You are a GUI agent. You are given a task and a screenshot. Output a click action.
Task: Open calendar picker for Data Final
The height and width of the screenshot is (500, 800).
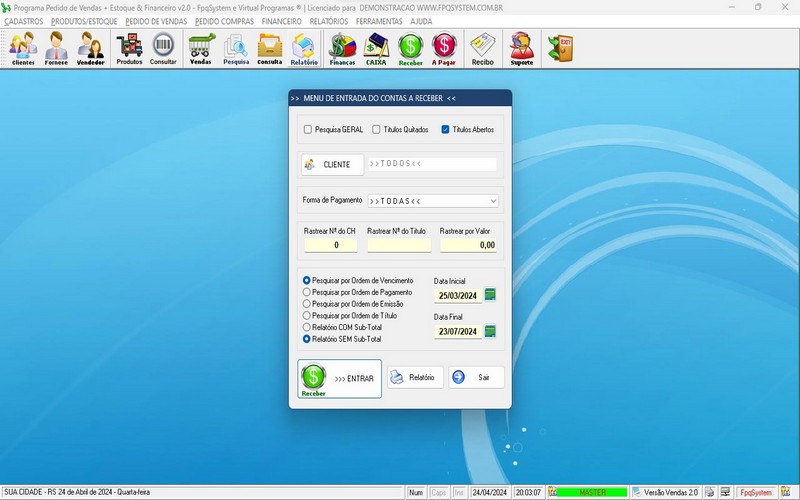[490, 331]
